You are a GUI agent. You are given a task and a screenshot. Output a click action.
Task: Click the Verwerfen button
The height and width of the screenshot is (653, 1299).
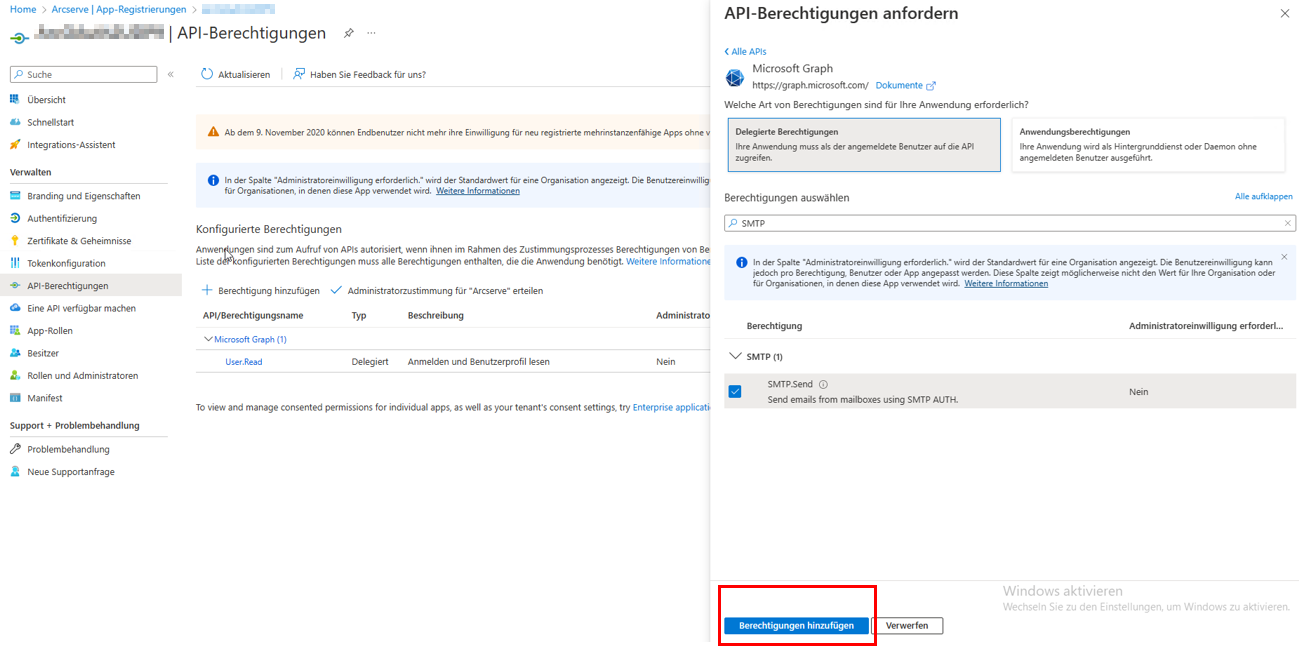point(907,626)
